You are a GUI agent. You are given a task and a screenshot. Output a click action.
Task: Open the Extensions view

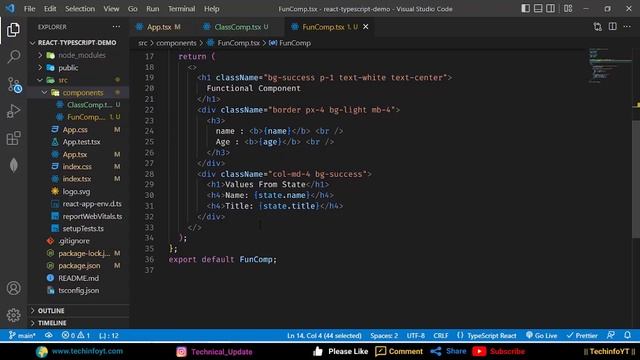point(13,138)
